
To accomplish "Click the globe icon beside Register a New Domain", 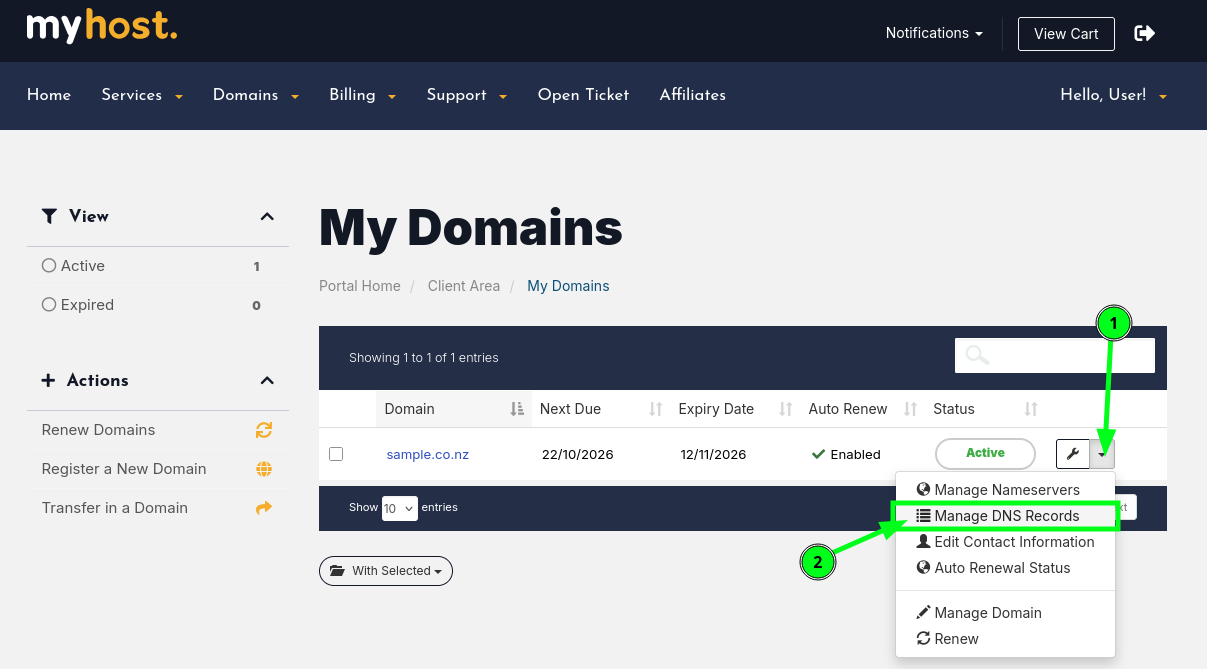I will [264, 469].
